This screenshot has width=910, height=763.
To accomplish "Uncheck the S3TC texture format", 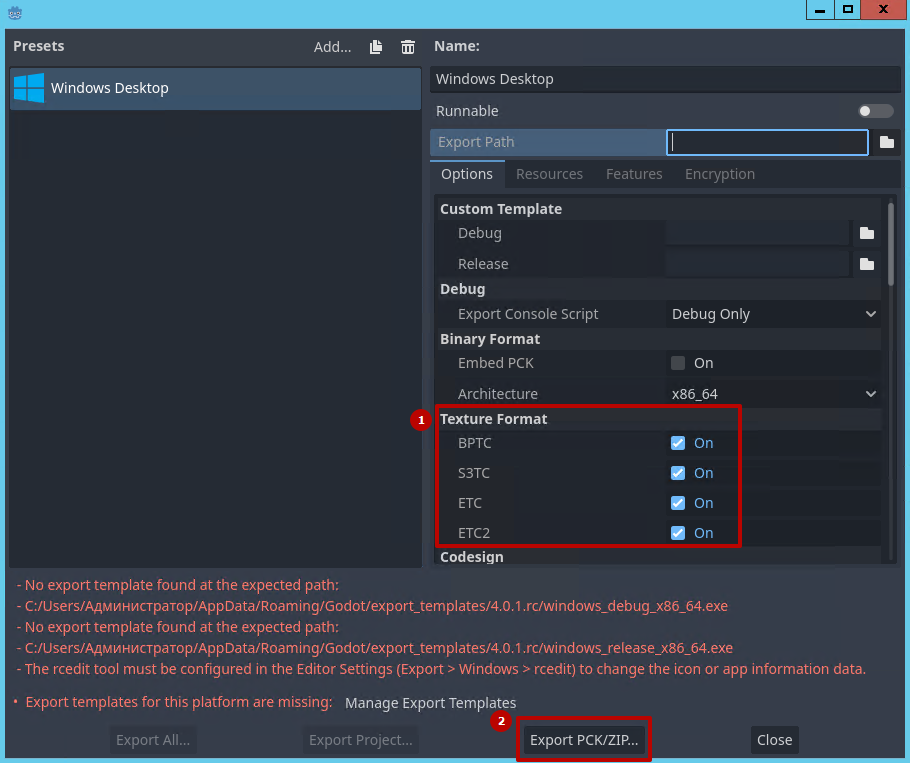I will tap(678, 473).
